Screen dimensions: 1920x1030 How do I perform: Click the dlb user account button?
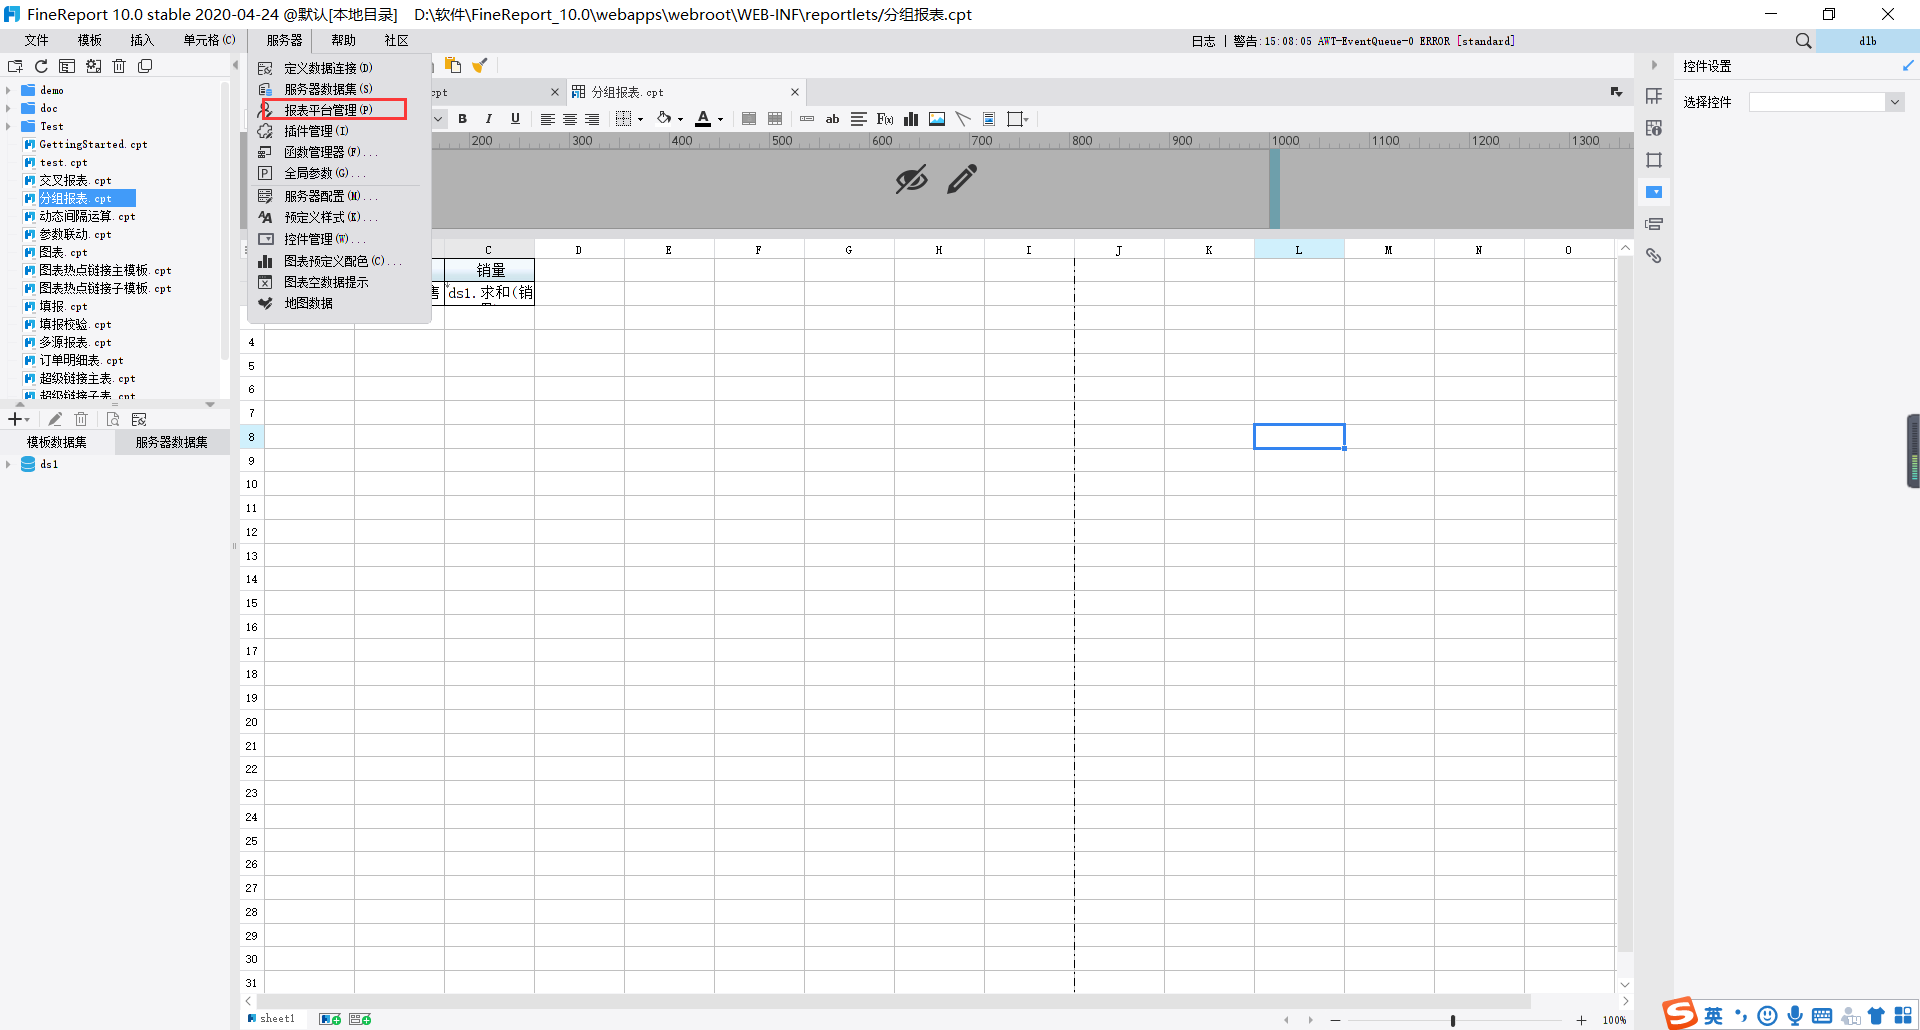[1867, 41]
